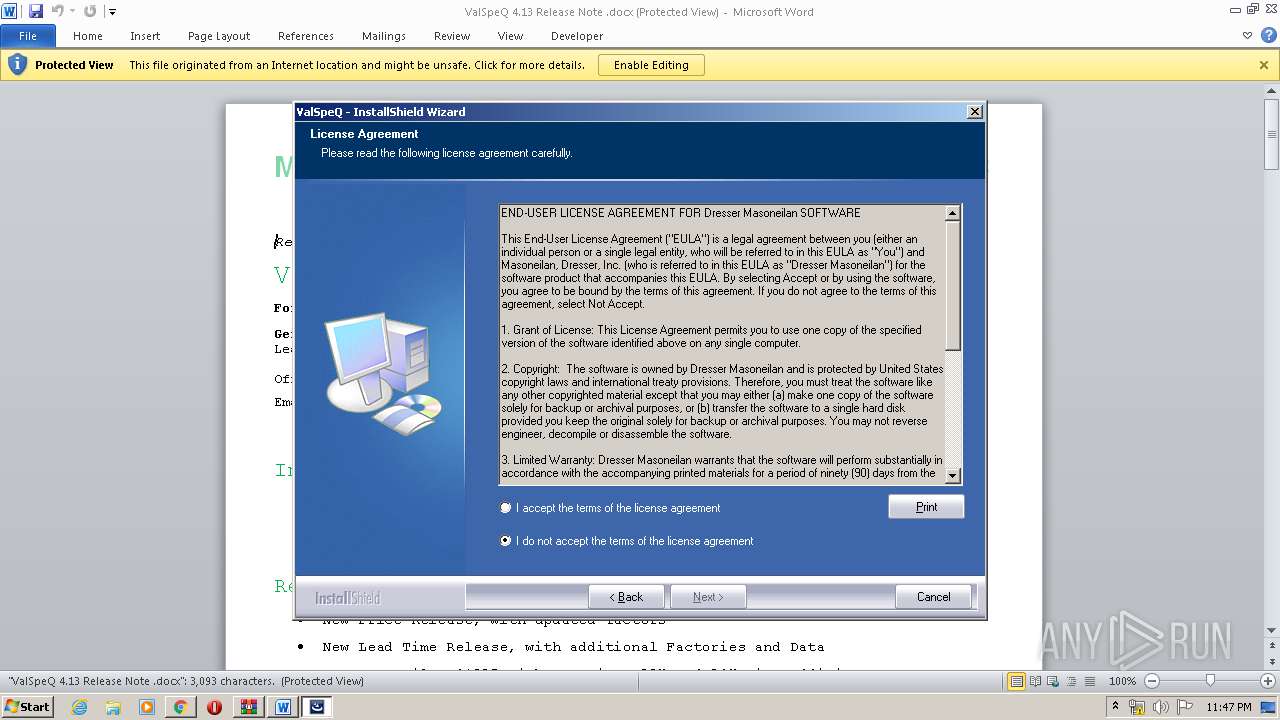Click the license text scrollbar down arrow

point(953,476)
